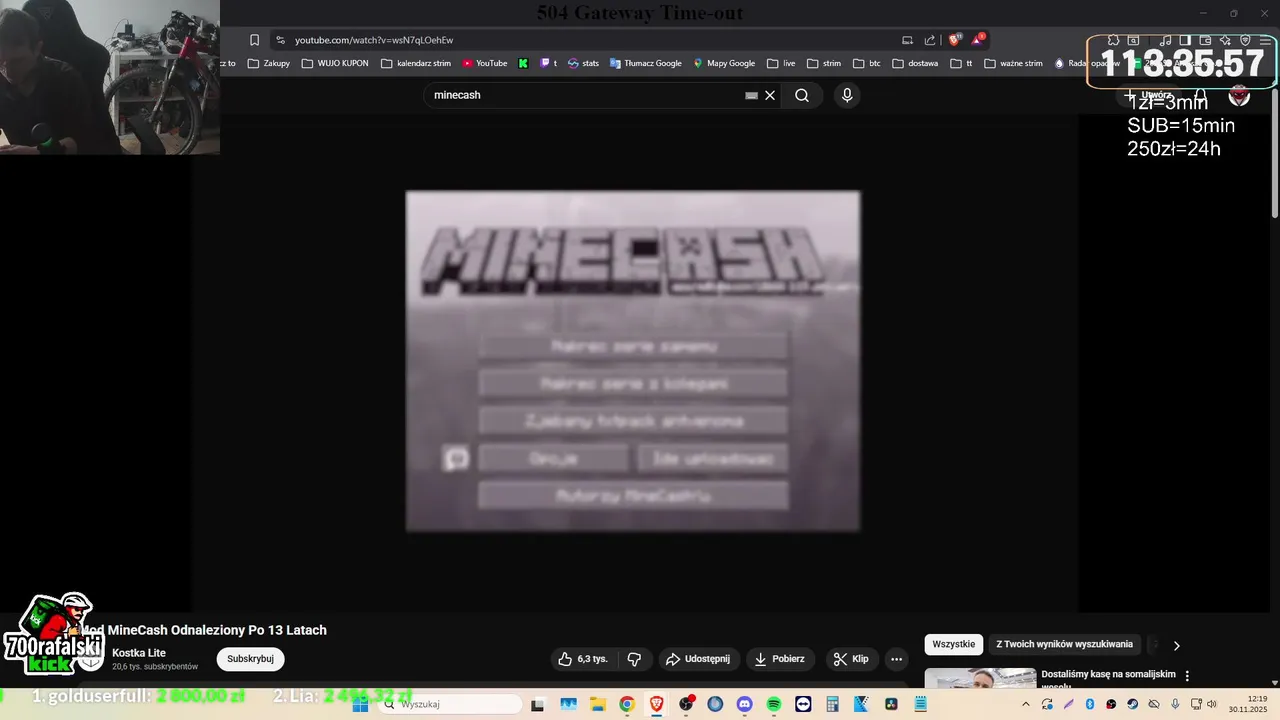This screenshot has height=720, width=1280.
Task: Open more actions three-dot menu
Action: (896, 659)
